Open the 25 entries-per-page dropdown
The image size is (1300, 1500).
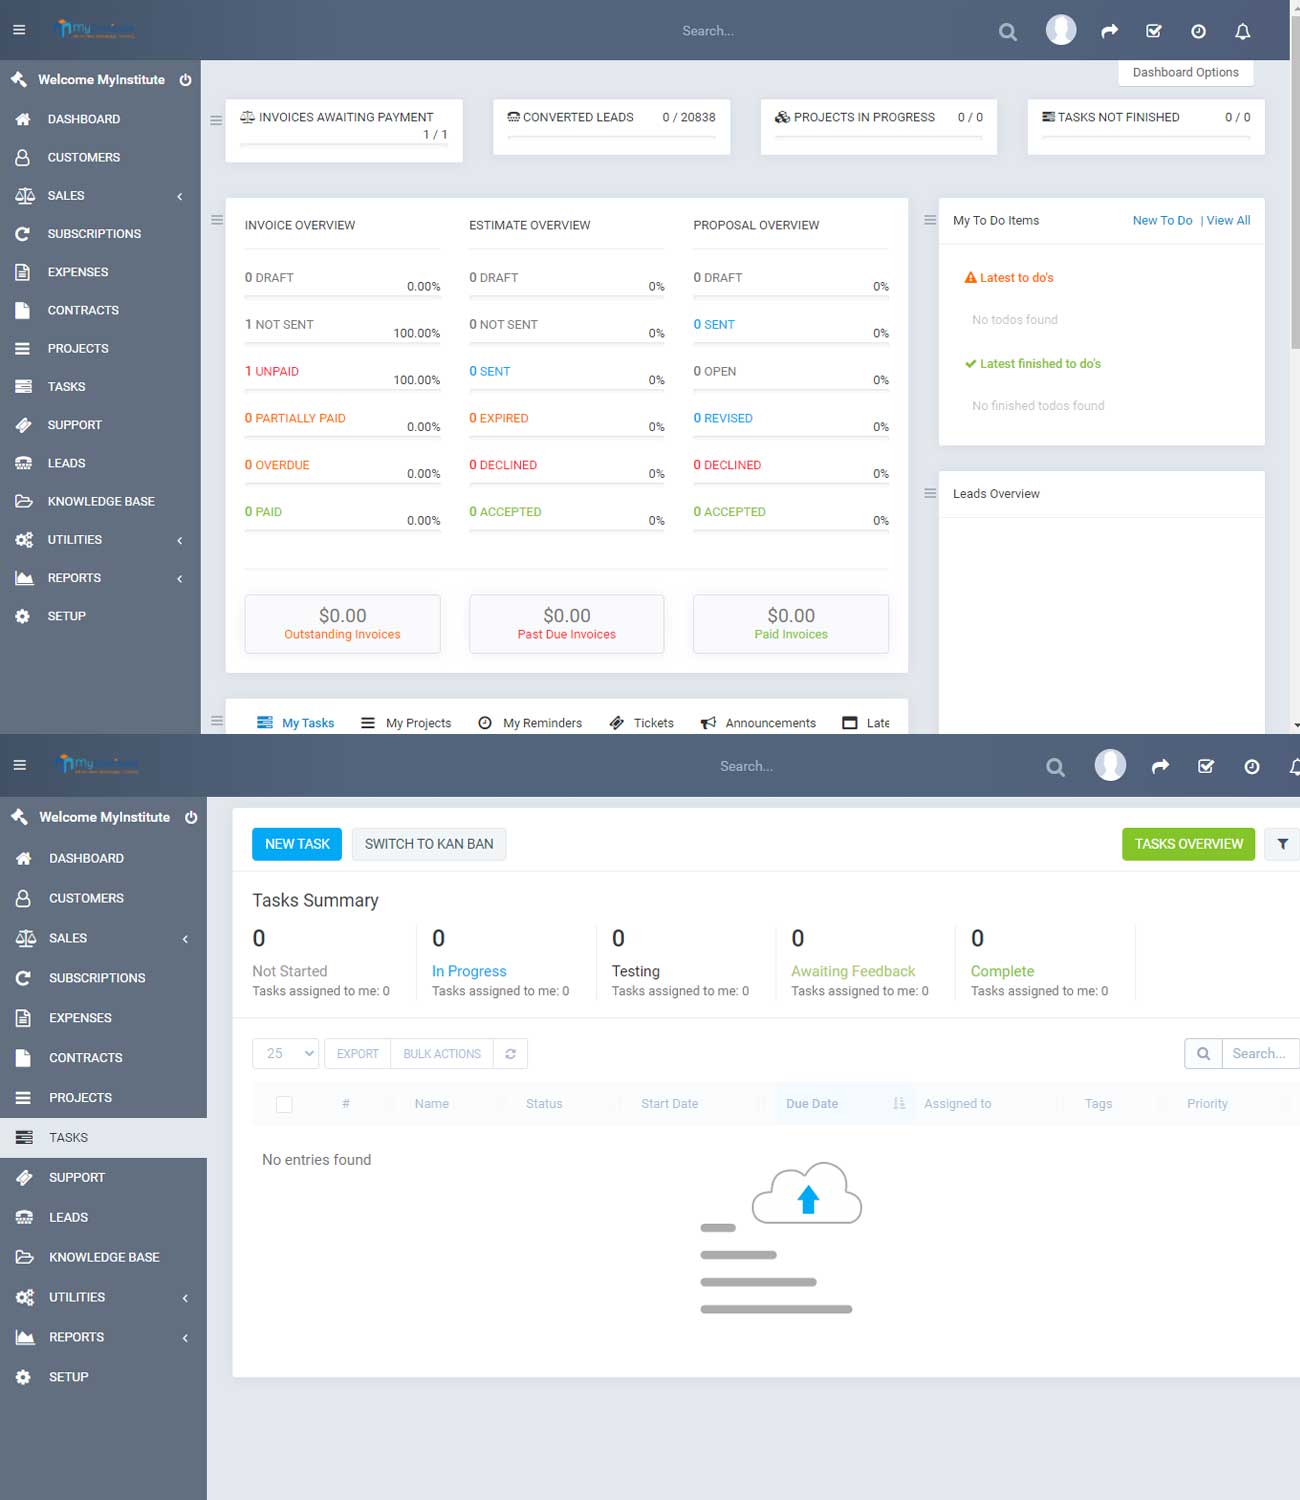tap(285, 1054)
